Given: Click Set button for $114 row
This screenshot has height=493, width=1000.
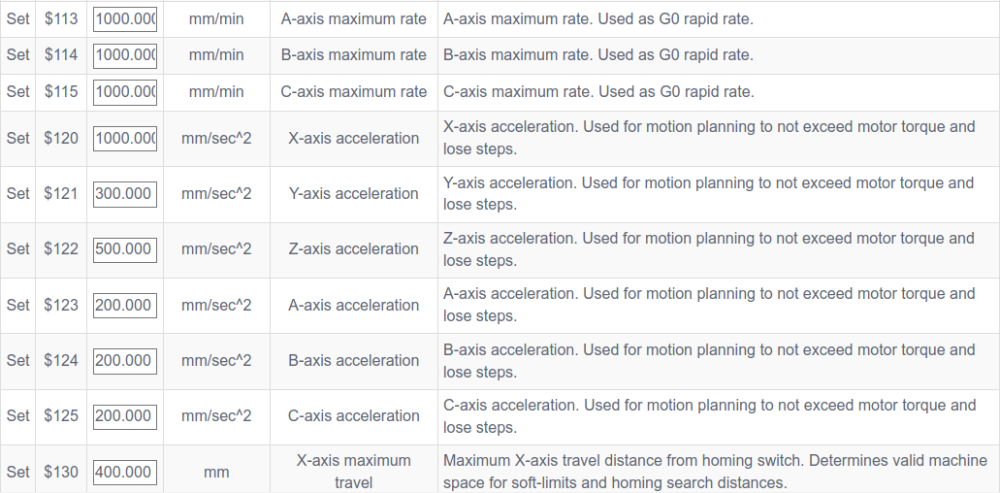Looking at the screenshot, I should coord(18,55).
